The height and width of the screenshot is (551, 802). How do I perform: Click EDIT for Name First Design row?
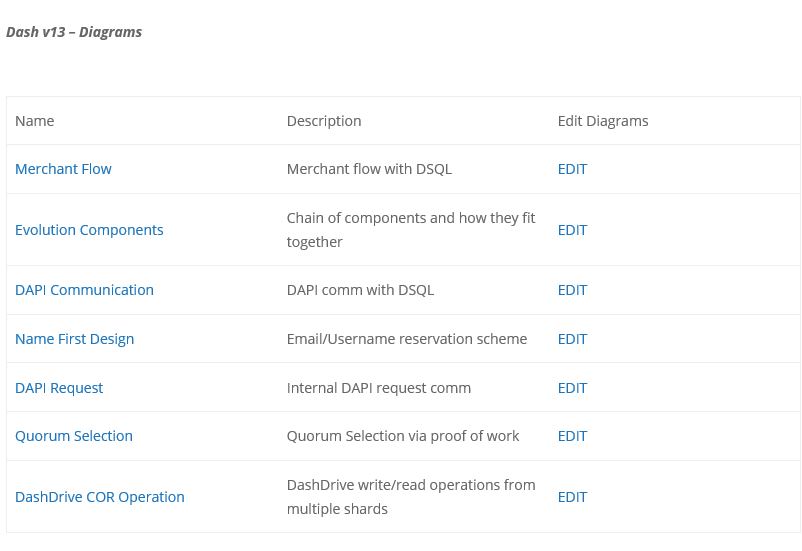click(572, 339)
